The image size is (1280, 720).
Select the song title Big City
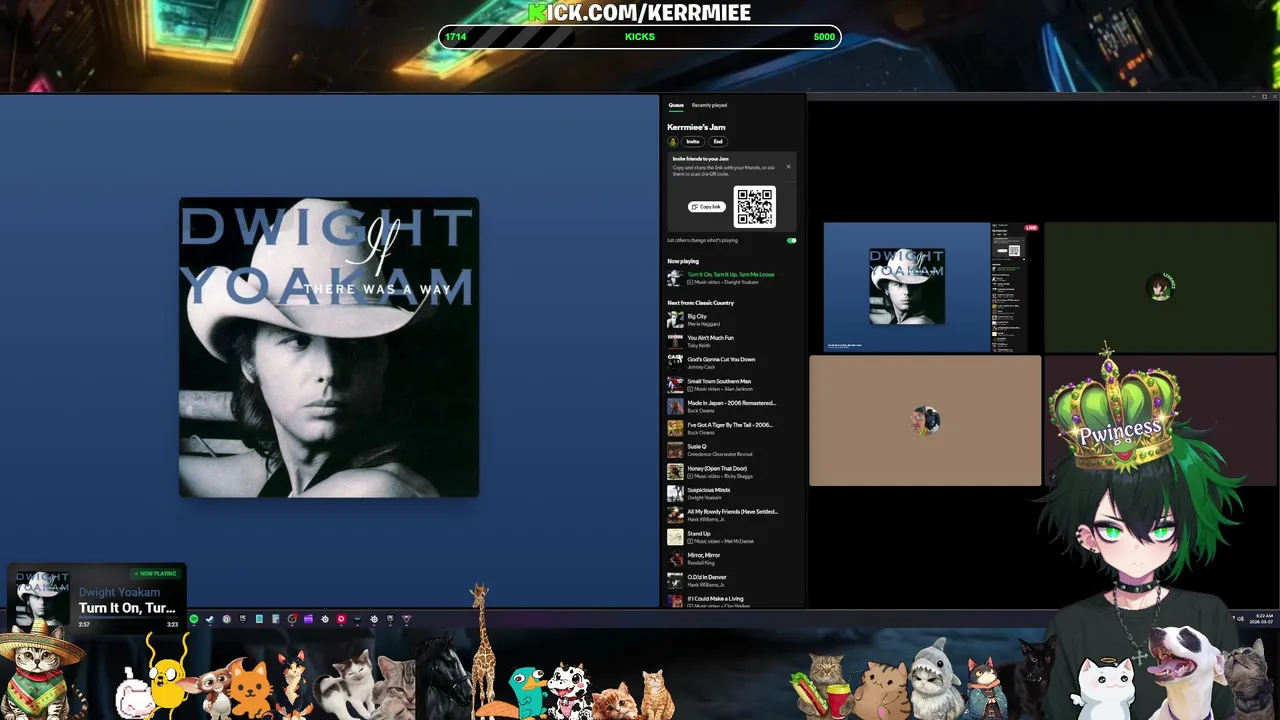(x=697, y=316)
